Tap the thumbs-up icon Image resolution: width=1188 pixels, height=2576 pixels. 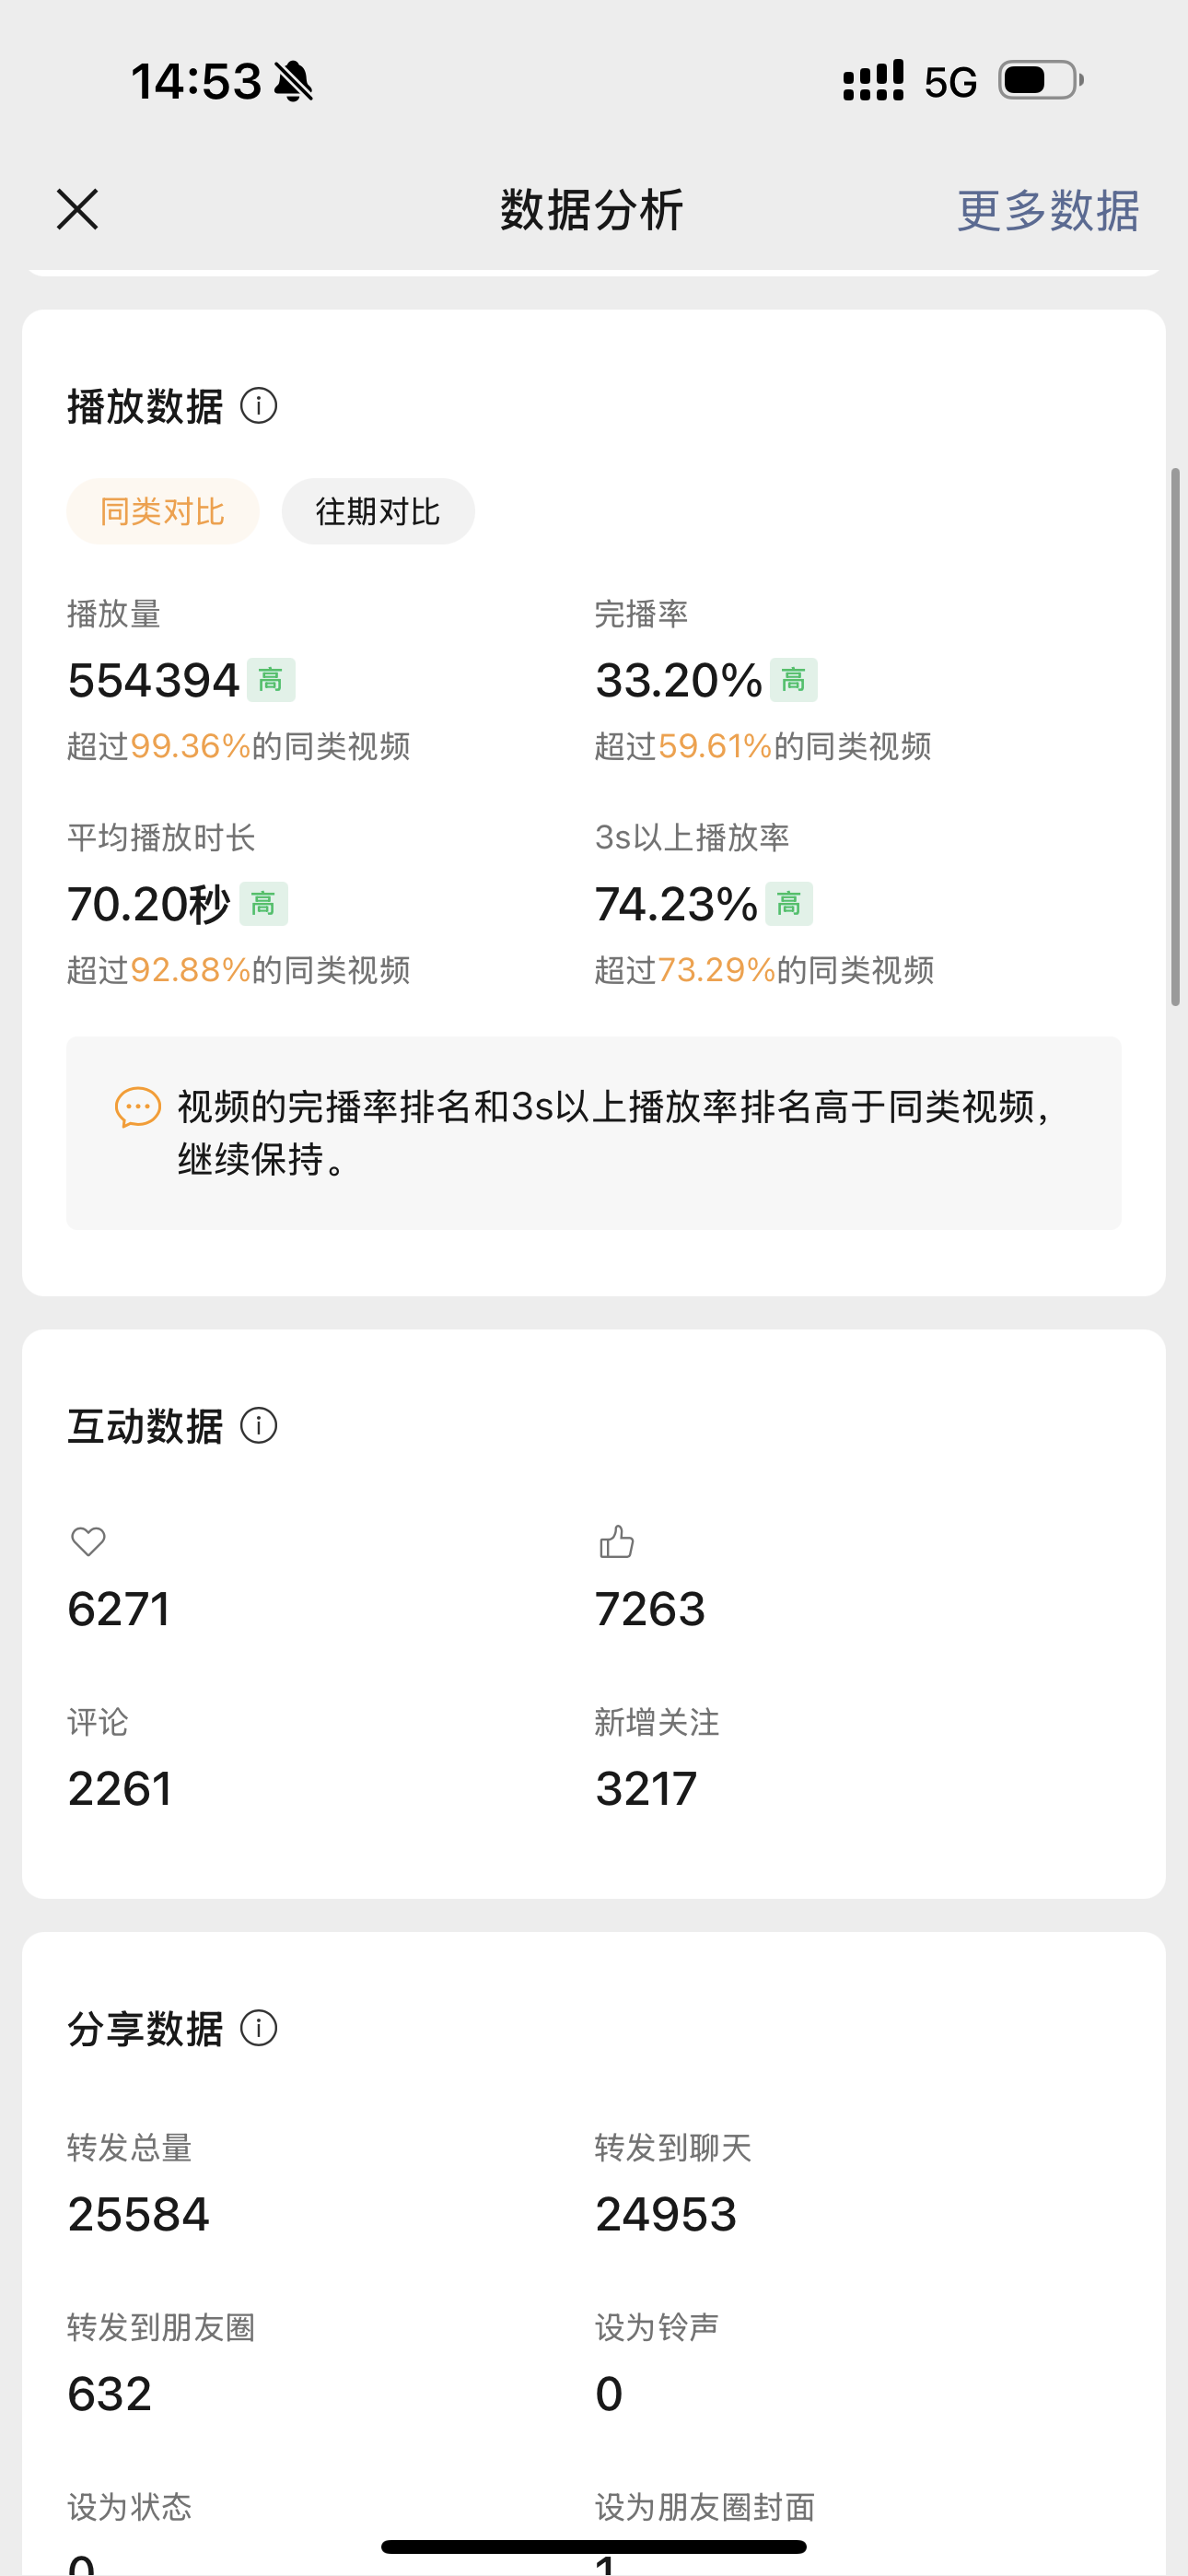616,1541
